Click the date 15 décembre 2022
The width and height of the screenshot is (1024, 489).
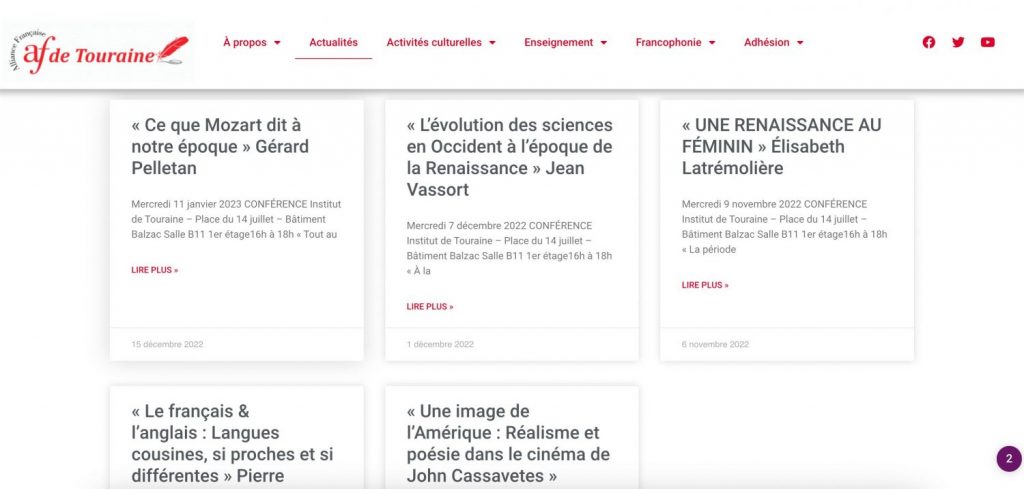[x=167, y=344]
